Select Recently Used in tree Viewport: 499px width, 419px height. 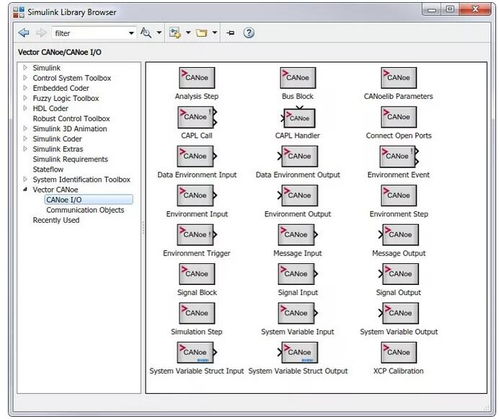[56, 220]
